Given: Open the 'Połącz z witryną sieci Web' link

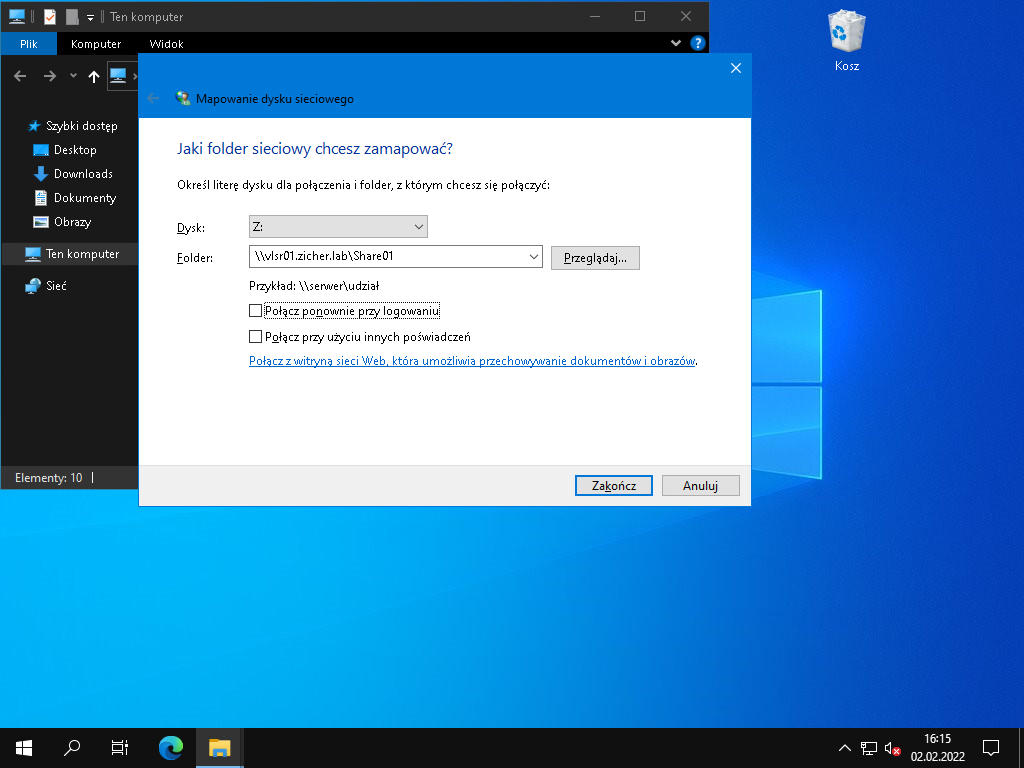Looking at the screenshot, I should point(472,361).
